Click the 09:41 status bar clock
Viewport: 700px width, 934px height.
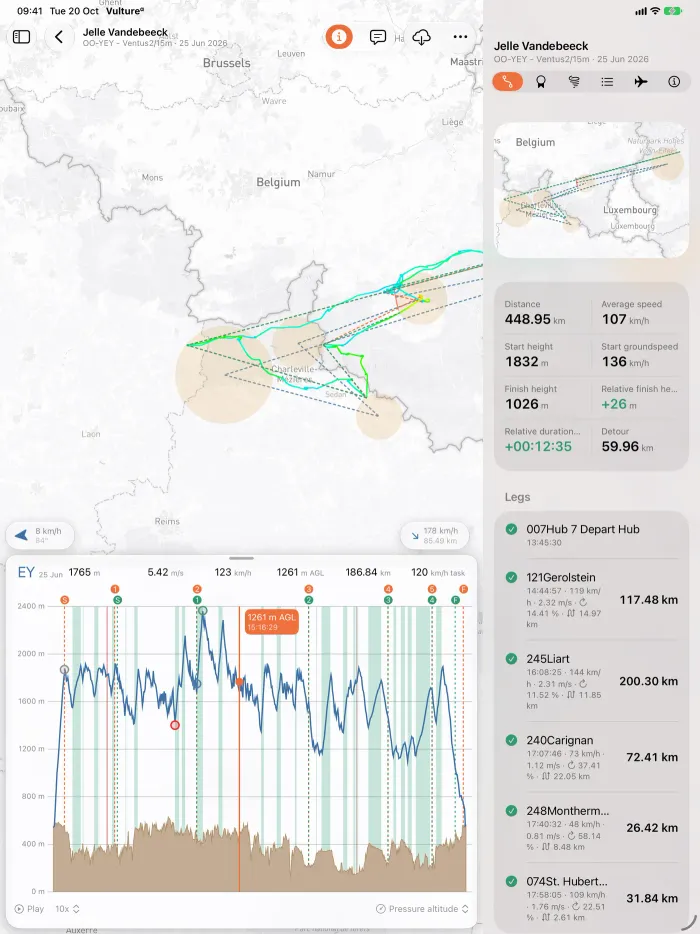pyautogui.click(x=30, y=11)
